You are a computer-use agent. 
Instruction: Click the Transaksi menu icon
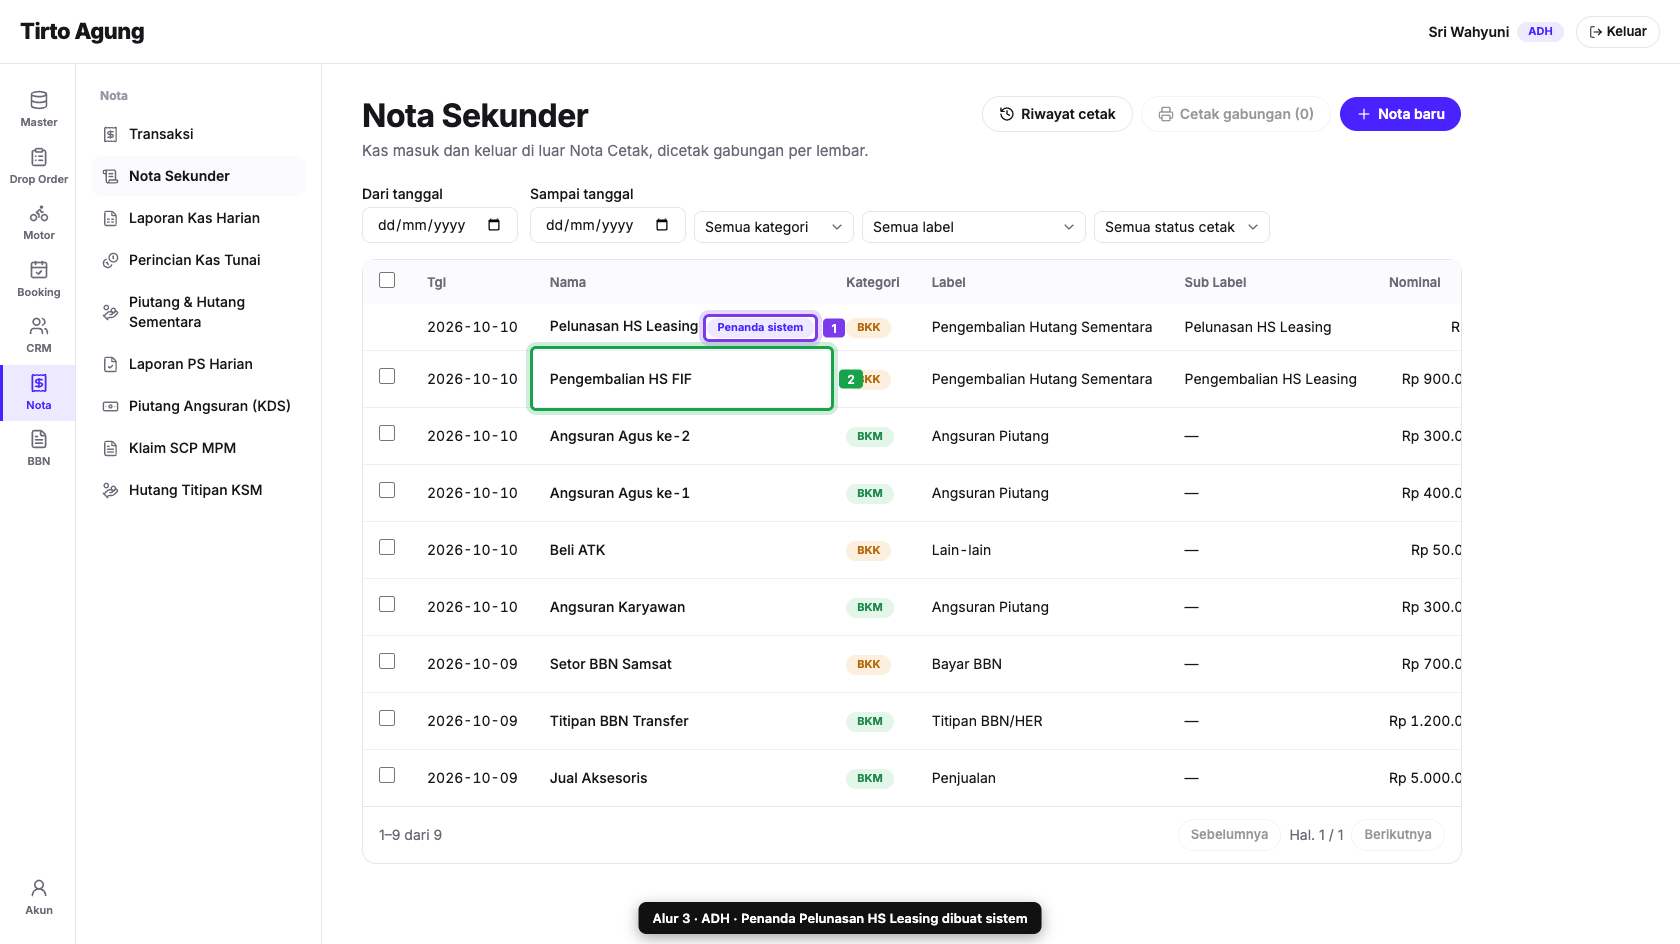pos(111,134)
